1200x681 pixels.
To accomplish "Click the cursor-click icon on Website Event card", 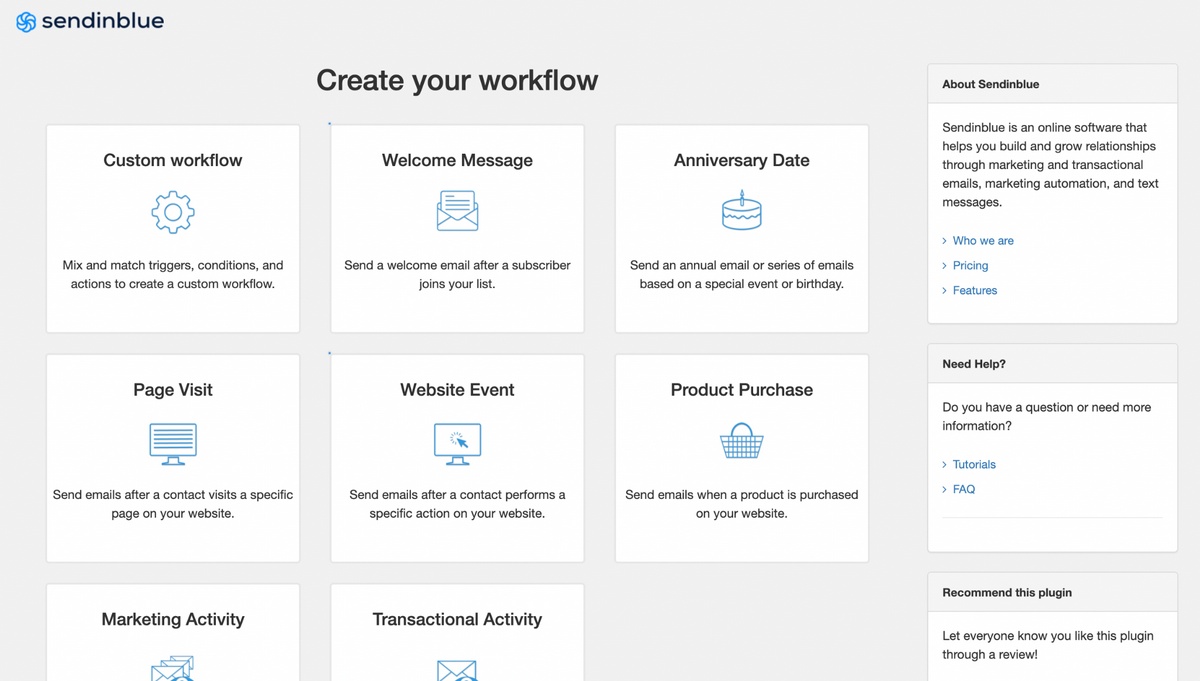I will click(x=457, y=441).
